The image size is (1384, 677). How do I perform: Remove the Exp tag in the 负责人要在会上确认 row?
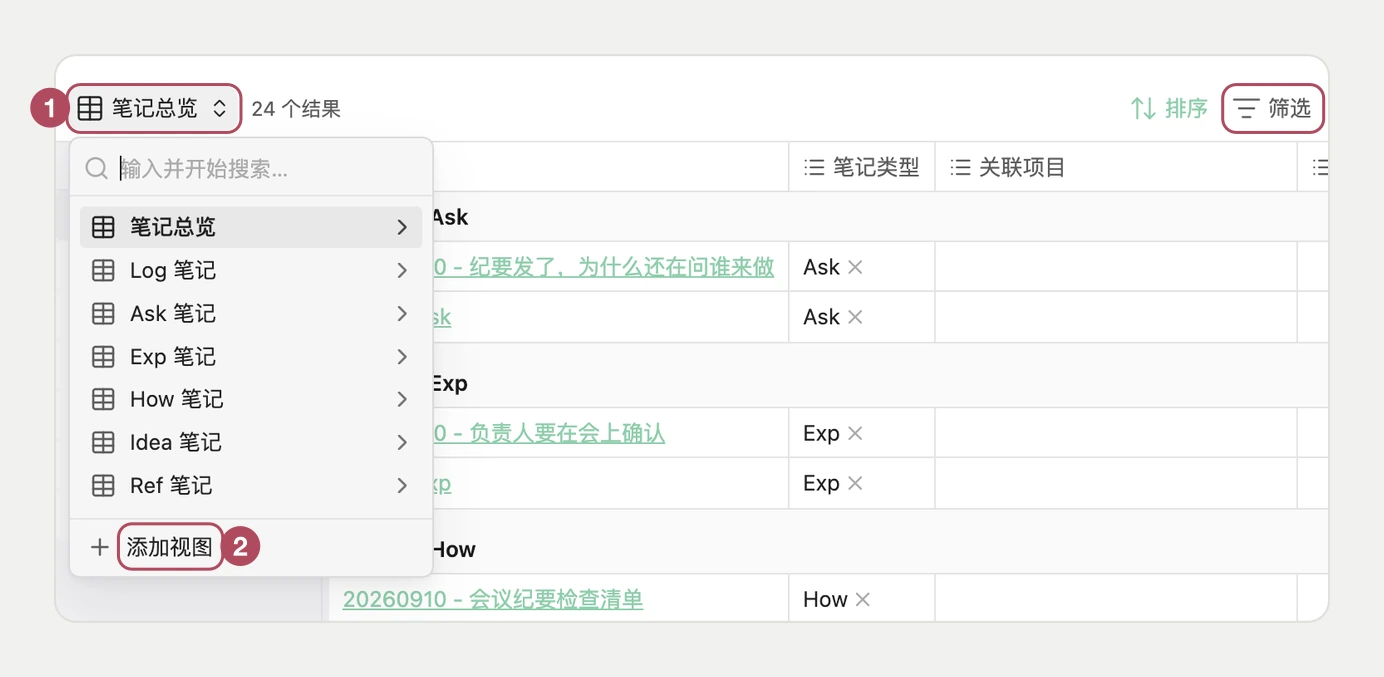point(855,433)
